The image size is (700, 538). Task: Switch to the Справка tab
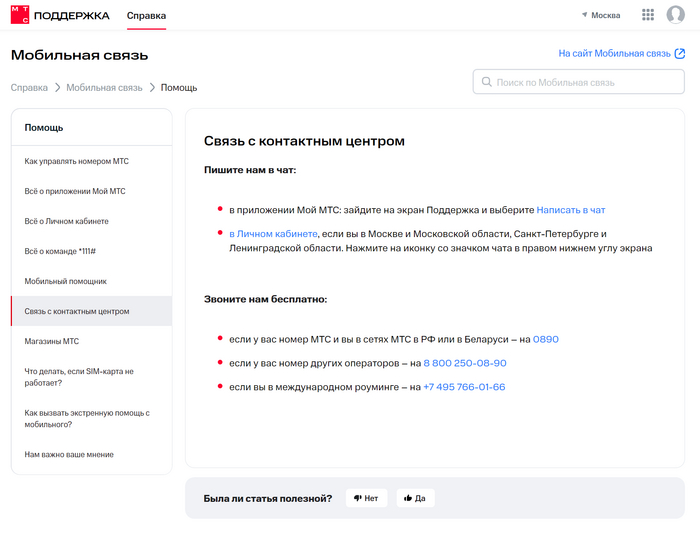146,16
